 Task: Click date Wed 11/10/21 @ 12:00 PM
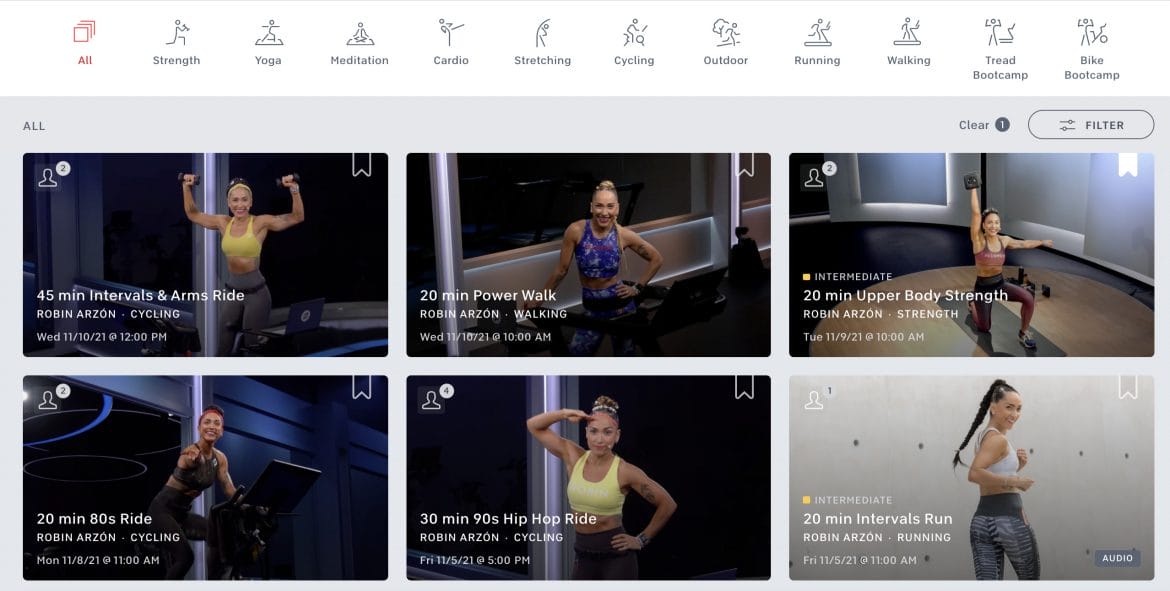point(101,337)
